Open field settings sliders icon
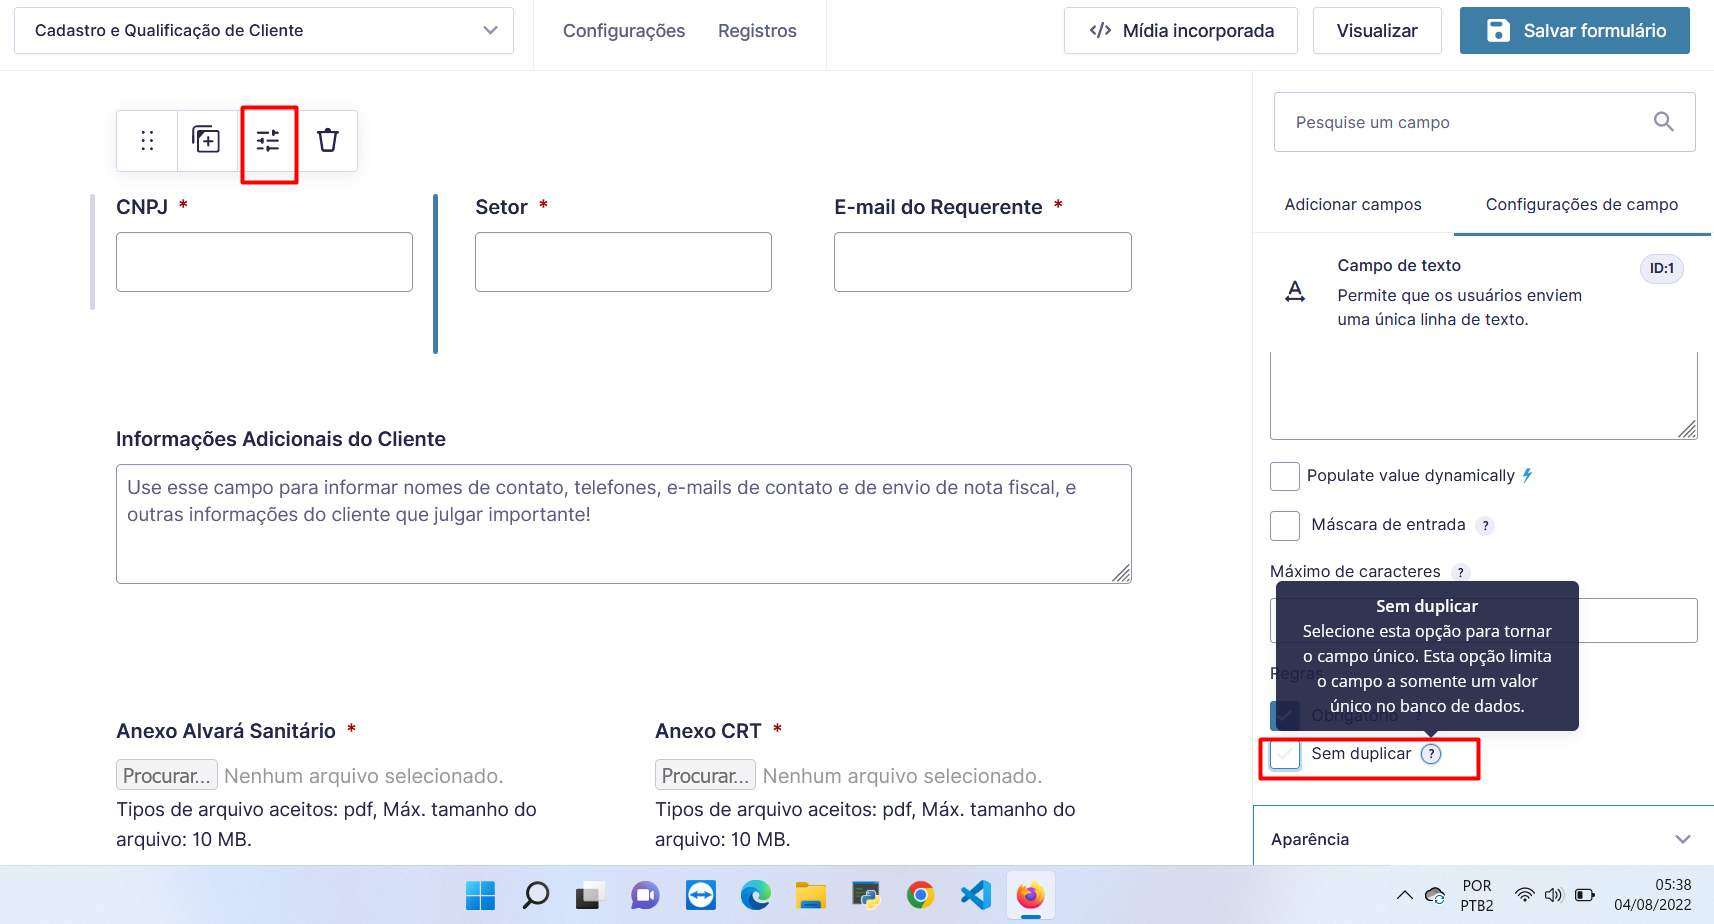Screen dimensions: 1714x924 (268, 141)
